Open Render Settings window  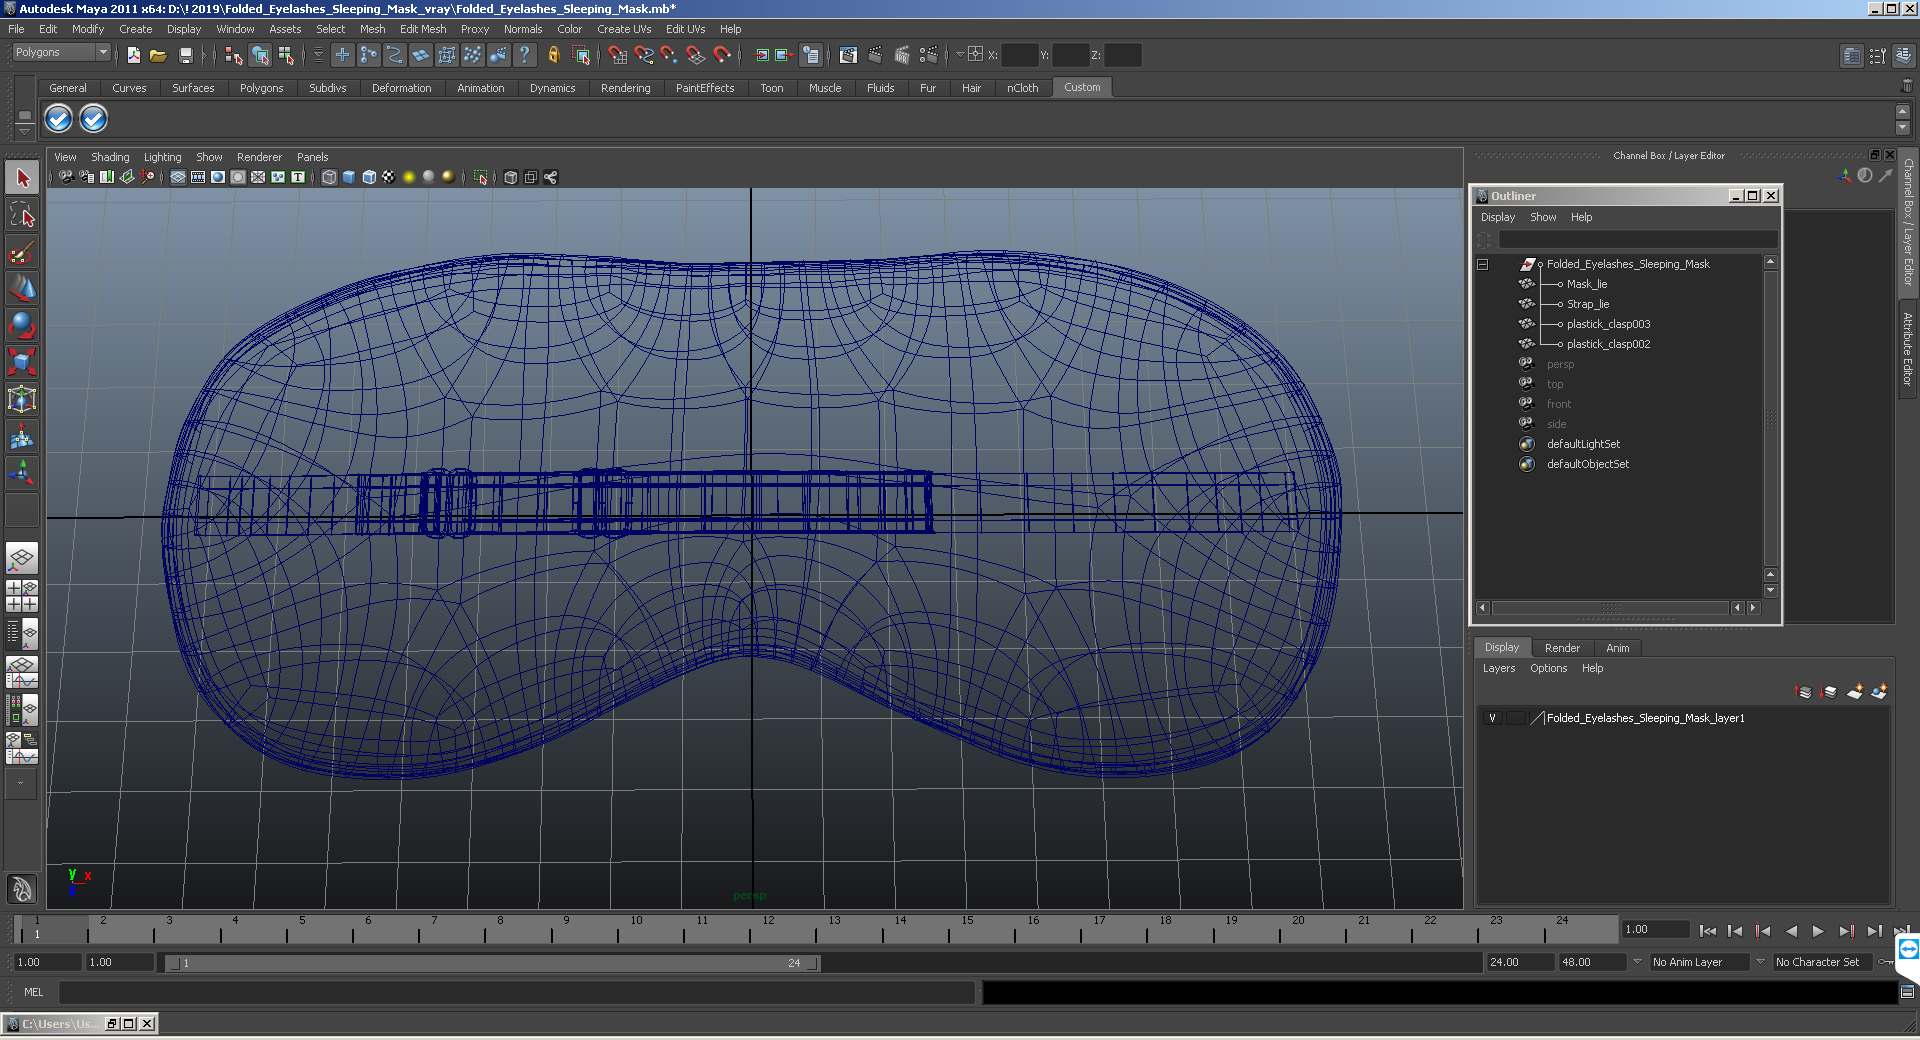(x=929, y=56)
